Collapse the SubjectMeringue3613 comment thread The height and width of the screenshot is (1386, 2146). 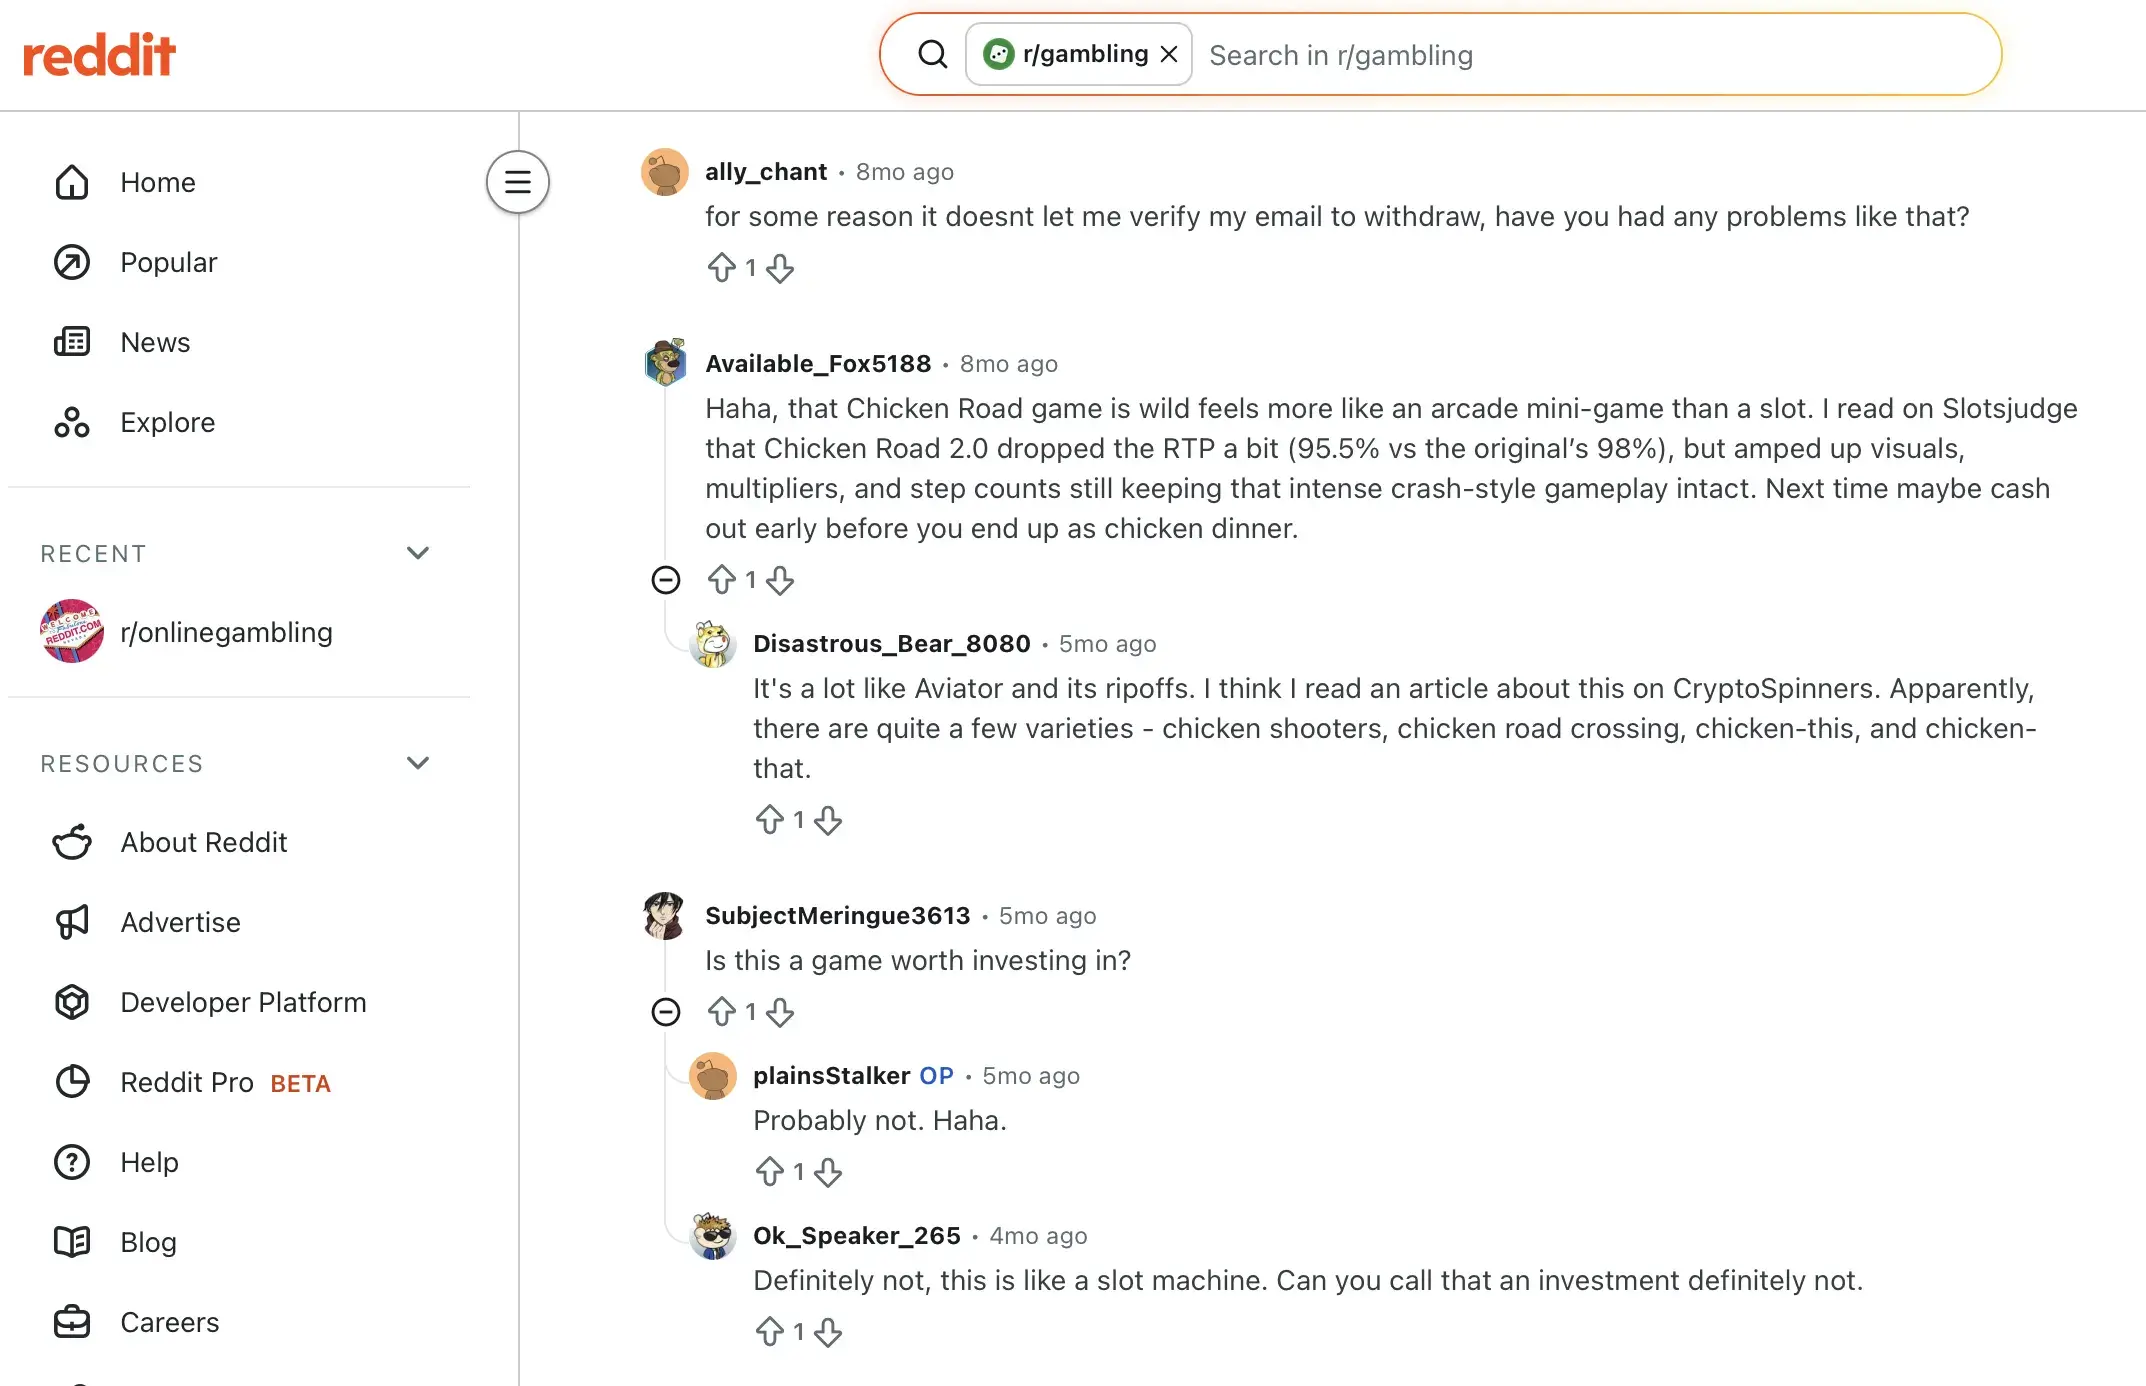pos(666,1012)
